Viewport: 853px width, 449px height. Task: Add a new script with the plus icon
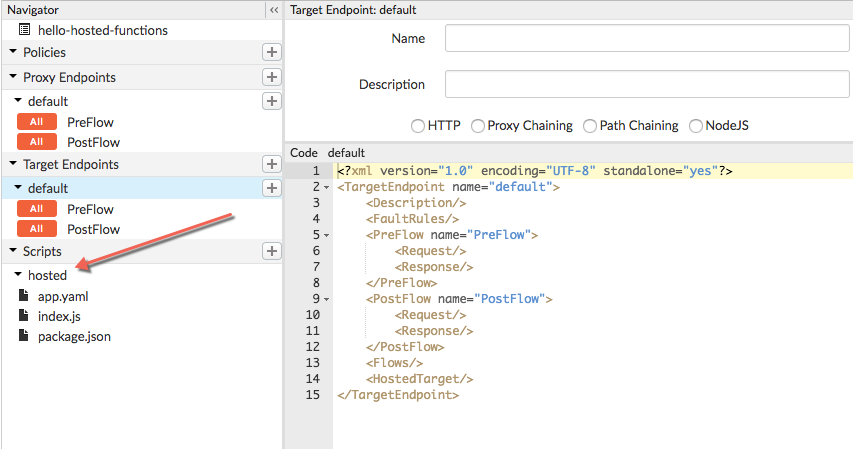(x=271, y=251)
